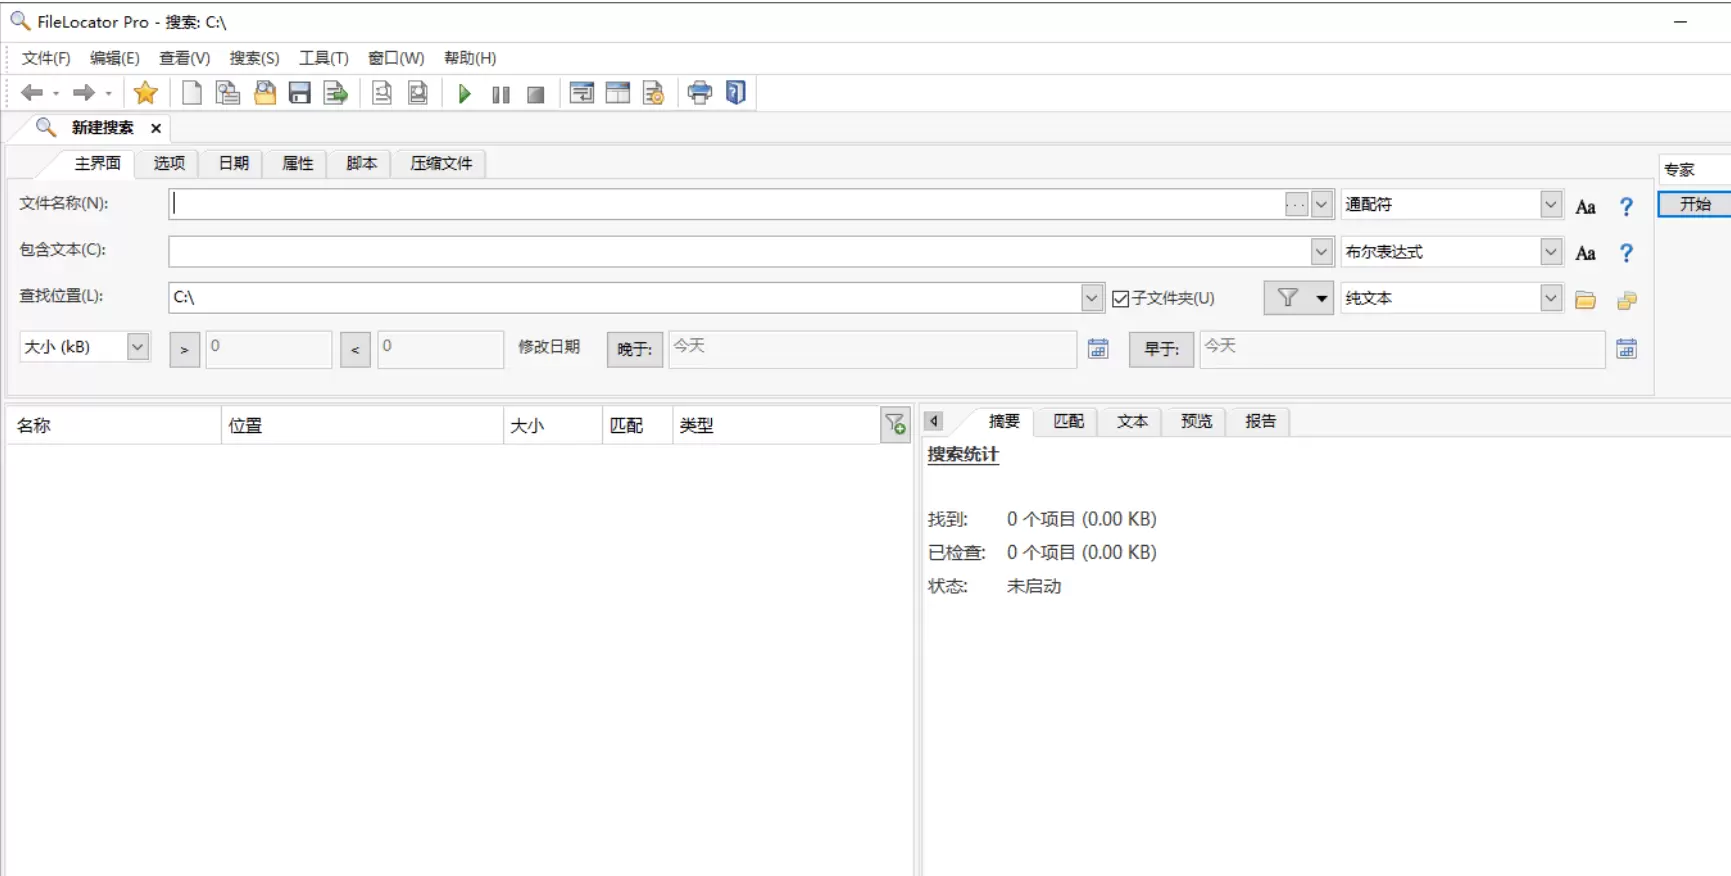Open the 纯文本 dropdown
The height and width of the screenshot is (876, 1731).
point(1551,297)
